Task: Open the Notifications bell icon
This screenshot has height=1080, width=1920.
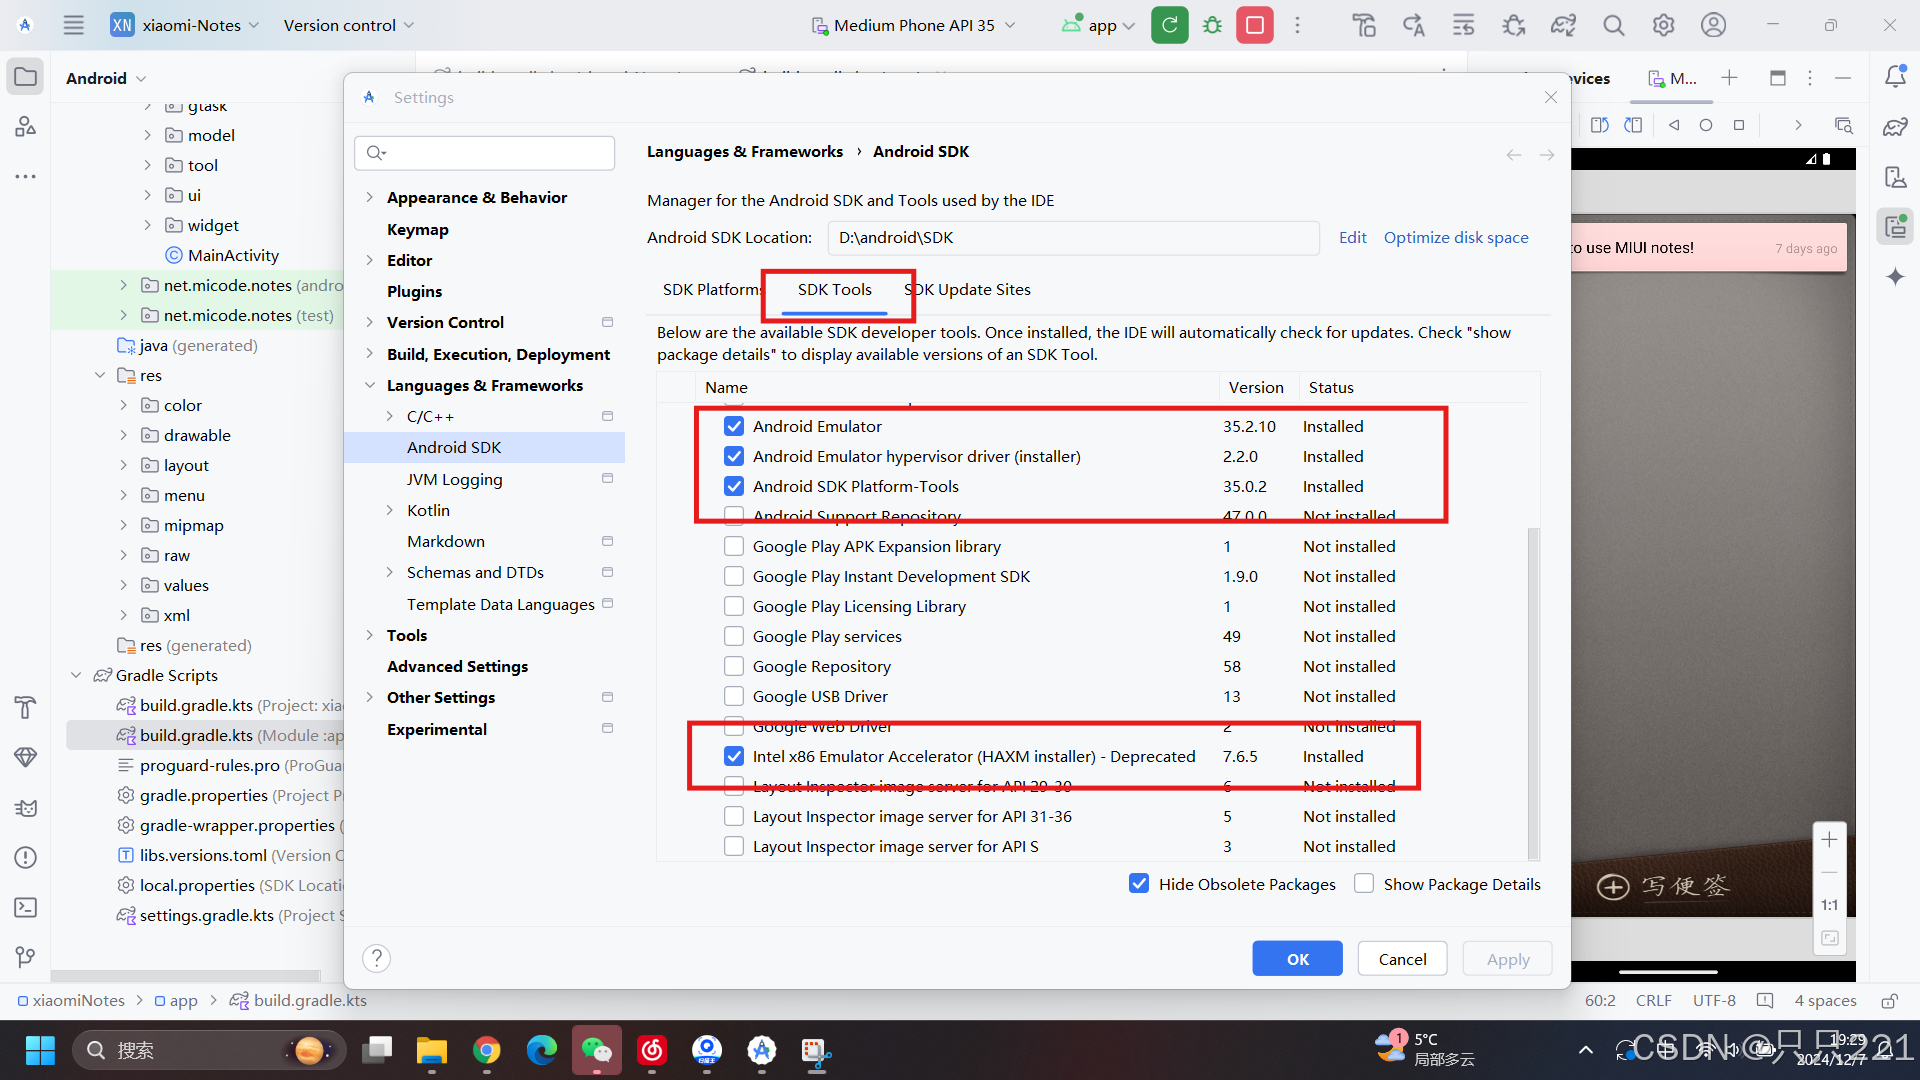Action: point(1895,77)
